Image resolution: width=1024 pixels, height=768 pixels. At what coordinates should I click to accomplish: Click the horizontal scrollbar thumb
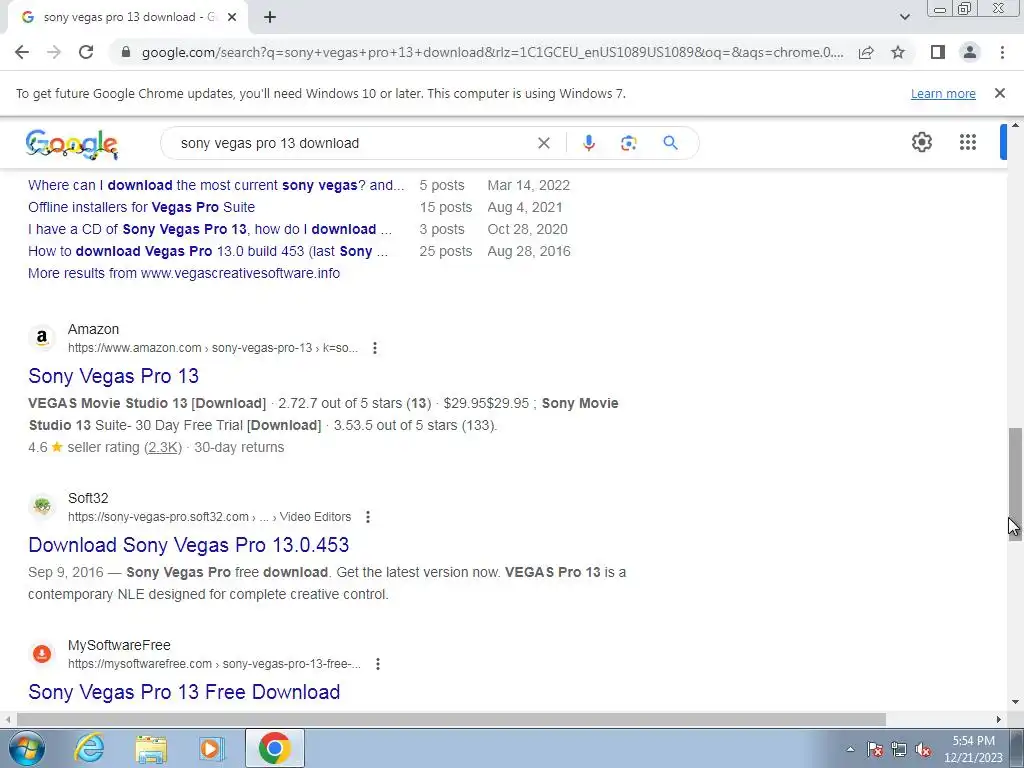(451, 720)
